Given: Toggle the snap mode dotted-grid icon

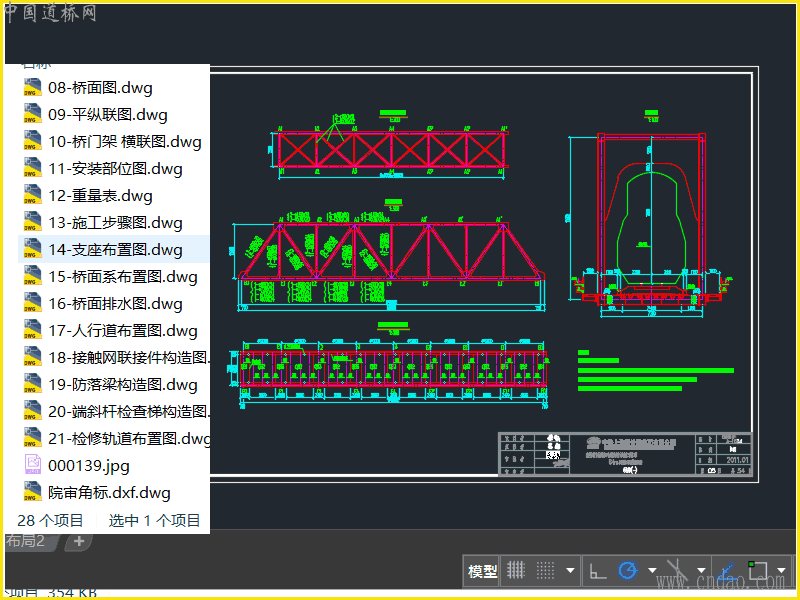Looking at the screenshot, I should tap(545, 571).
